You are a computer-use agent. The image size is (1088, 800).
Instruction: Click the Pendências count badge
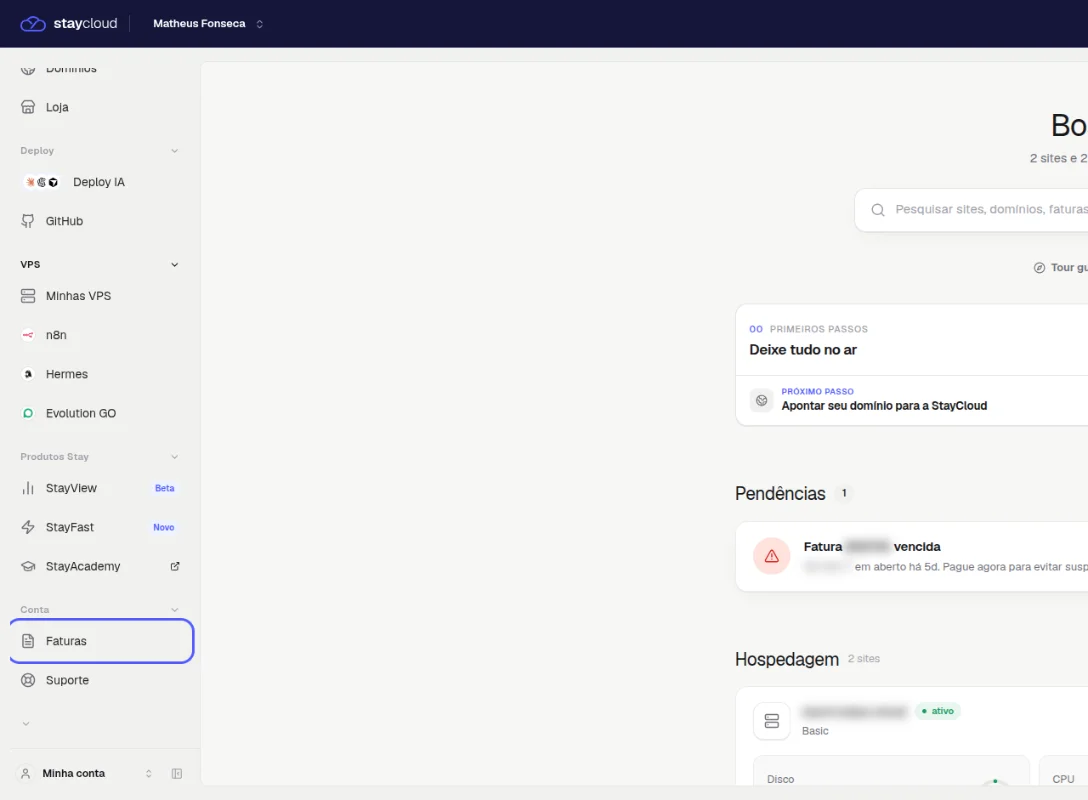(x=844, y=493)
